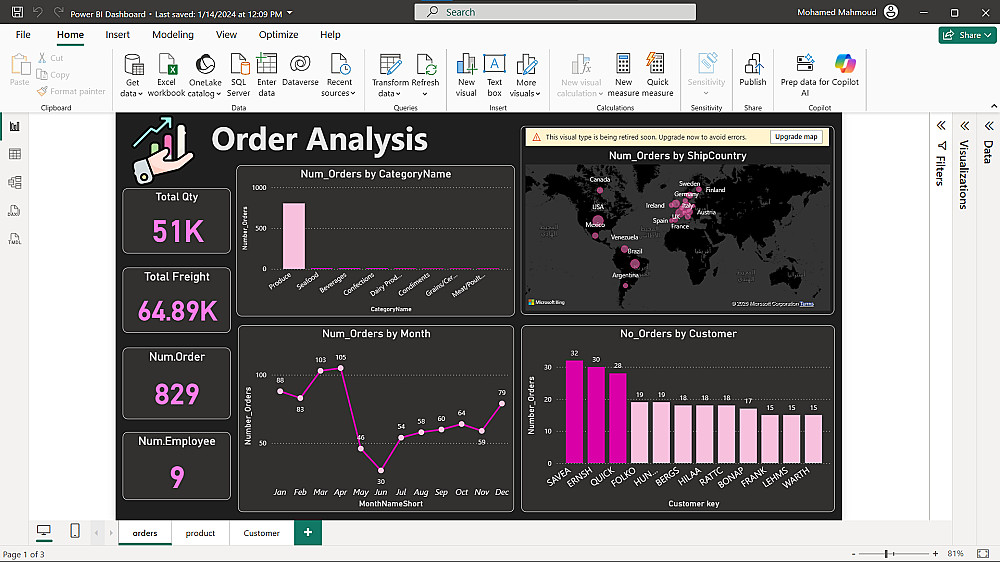The image size is (1000, 562).
Task: Open DAX query view in sidebar
Action: pyautogui.click(x=15, y=211)
